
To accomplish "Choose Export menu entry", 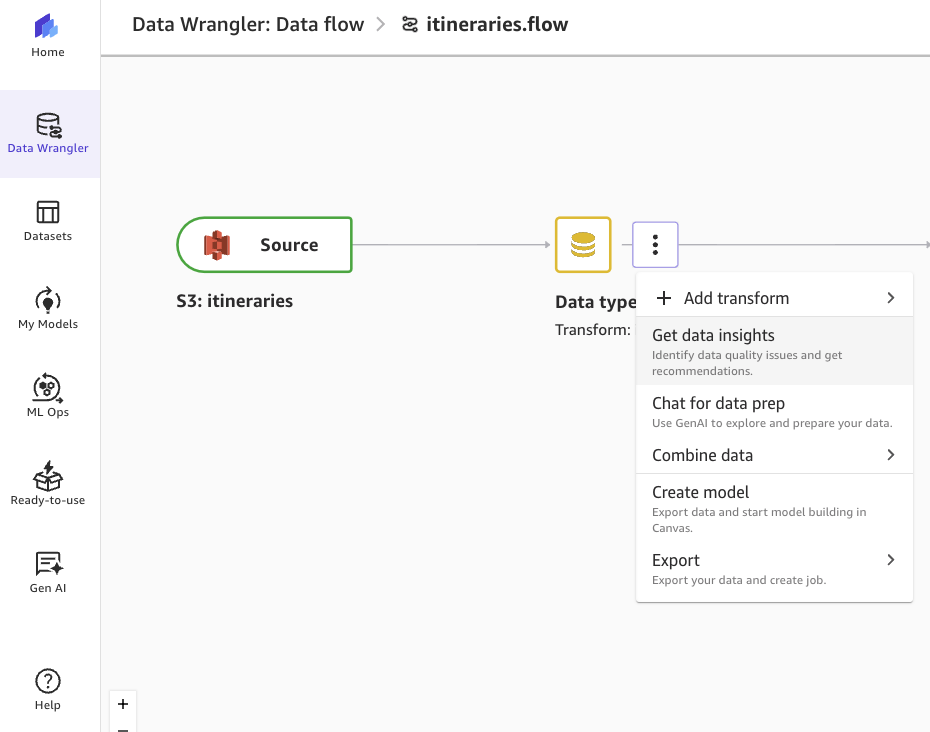I will click(x=774, y=569).
